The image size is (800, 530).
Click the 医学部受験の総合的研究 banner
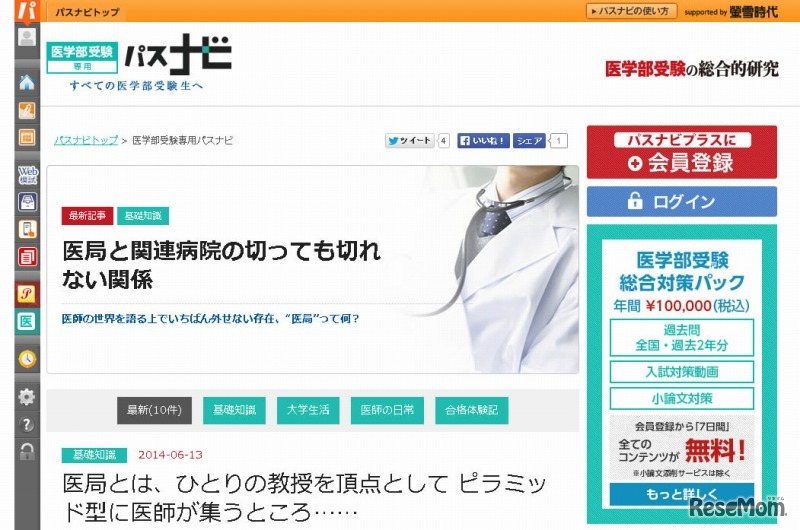[x=692, y=68]
